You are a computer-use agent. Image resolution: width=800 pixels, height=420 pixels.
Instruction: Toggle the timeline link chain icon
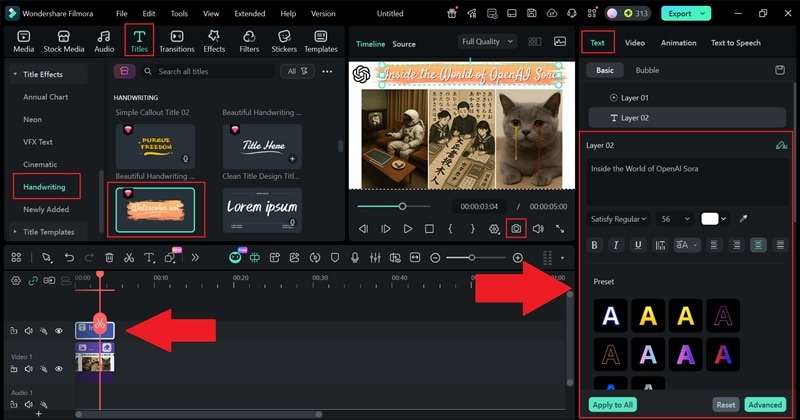[33, 280]
